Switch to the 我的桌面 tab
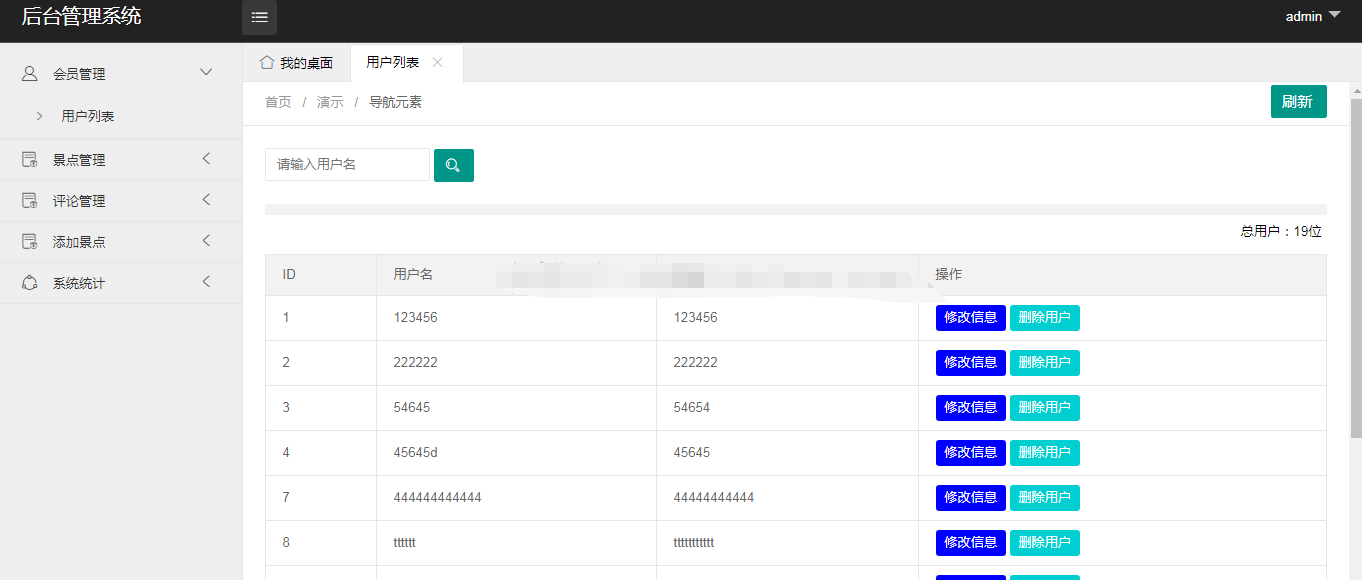This screenshot has height=580, width=1362. click(296, 63)
